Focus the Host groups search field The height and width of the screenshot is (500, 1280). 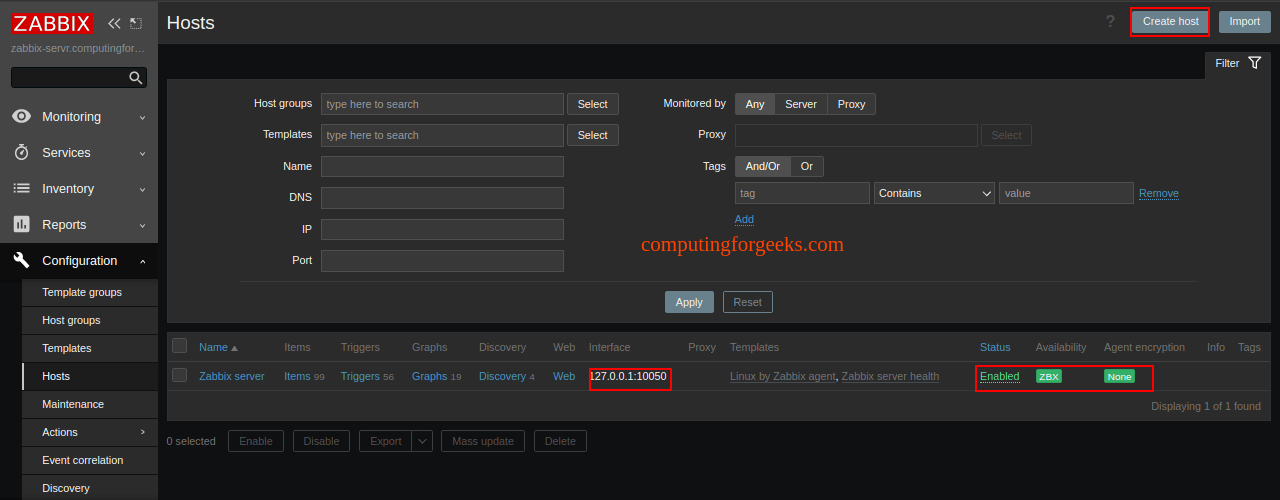(x=442, y=104)
